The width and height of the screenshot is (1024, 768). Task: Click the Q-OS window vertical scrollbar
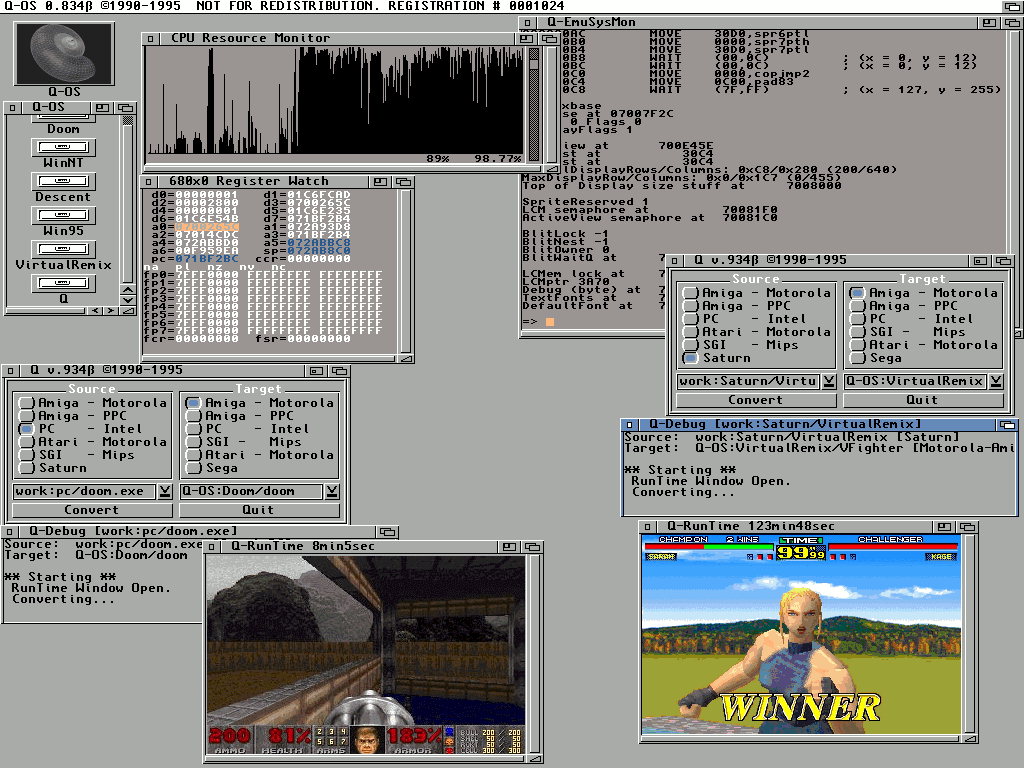click(127, 200)
